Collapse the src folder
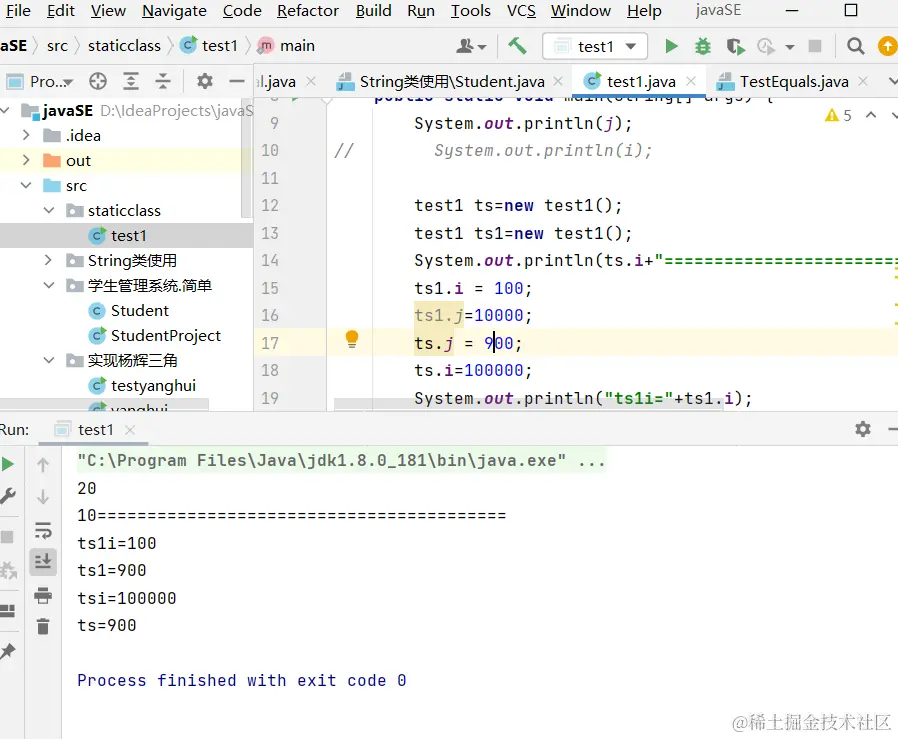The height and width of the screenshot is (739, 898). [x=26, y=185]
